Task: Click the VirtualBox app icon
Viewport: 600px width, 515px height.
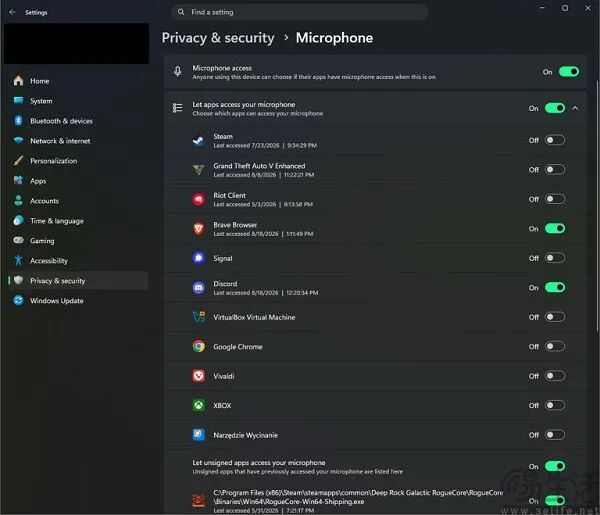Action: (199, 317)
